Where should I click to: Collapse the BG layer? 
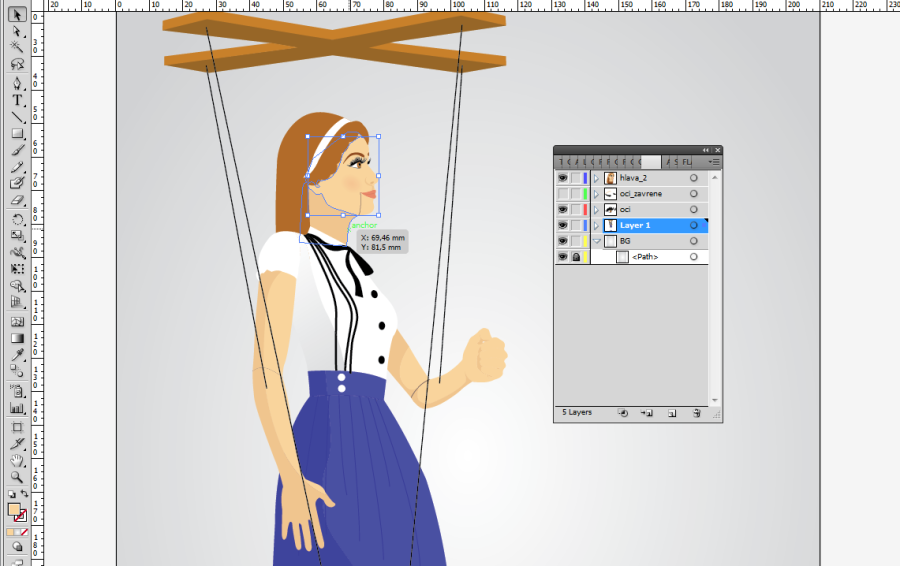(x=596, y=242)
